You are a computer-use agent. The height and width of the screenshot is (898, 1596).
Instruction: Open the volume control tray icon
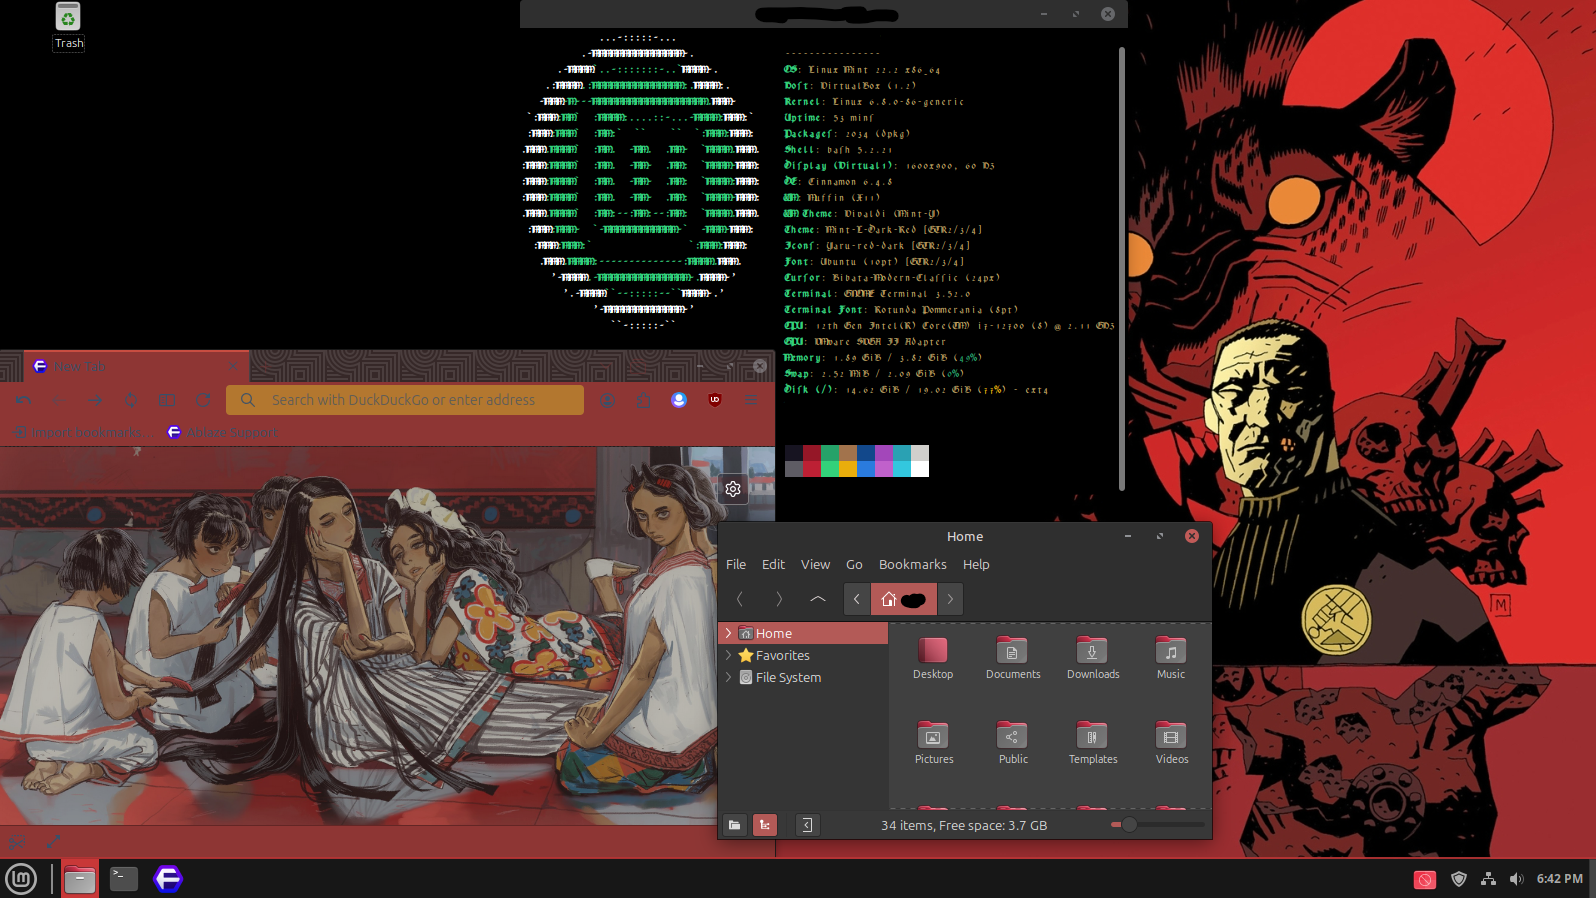1517,879
